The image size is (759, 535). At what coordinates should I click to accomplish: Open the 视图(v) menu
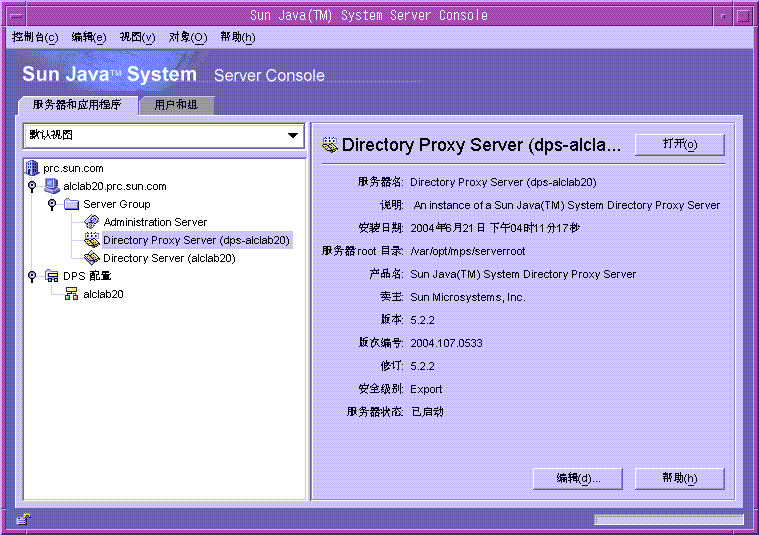click(x=137, y=37)
